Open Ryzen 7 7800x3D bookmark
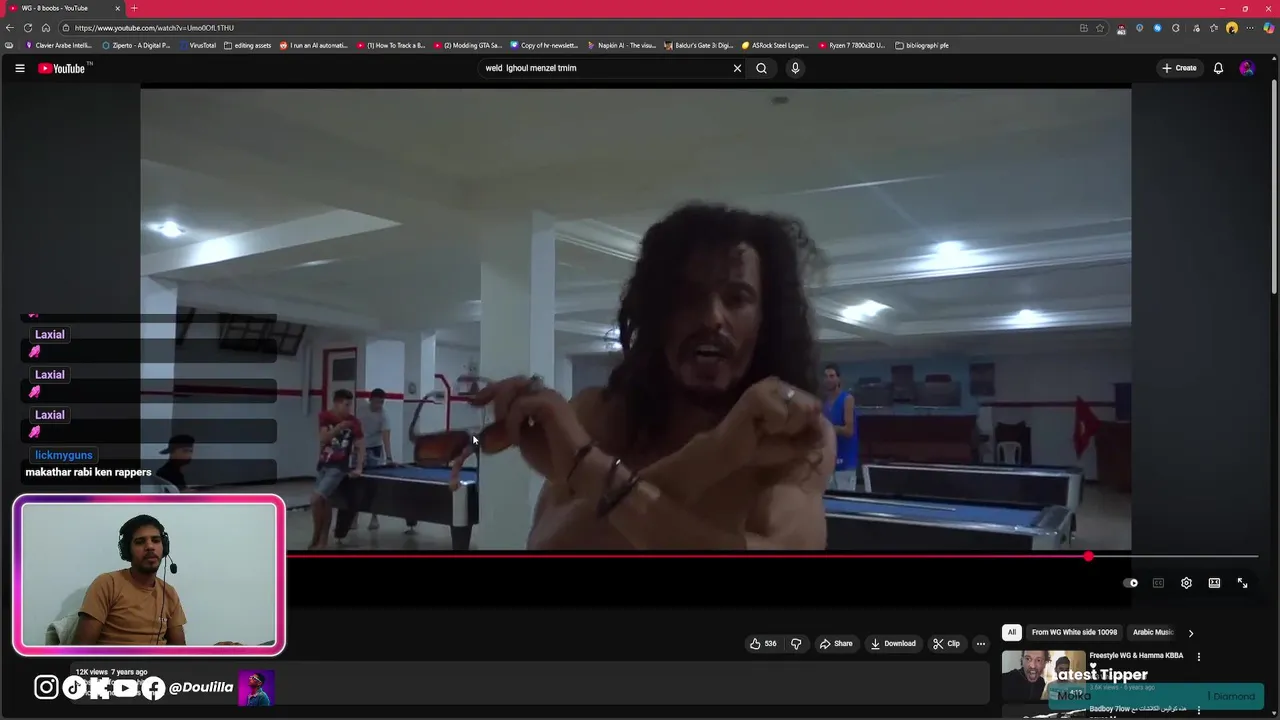 point(852,45)
